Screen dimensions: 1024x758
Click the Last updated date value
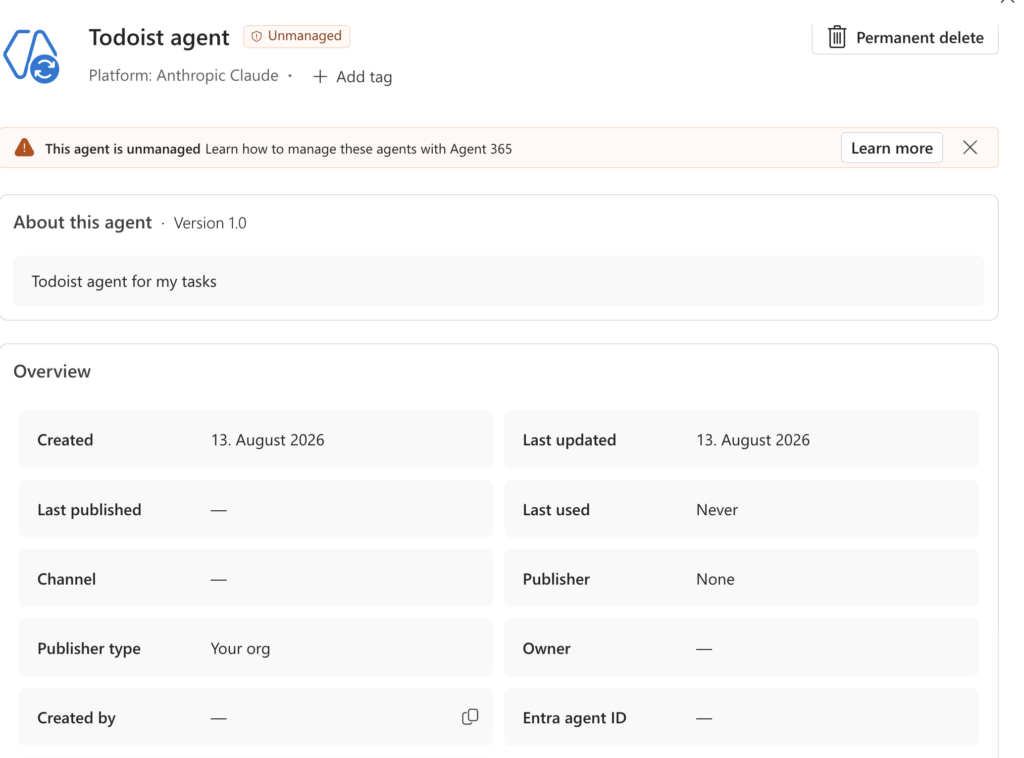[752, 440]
